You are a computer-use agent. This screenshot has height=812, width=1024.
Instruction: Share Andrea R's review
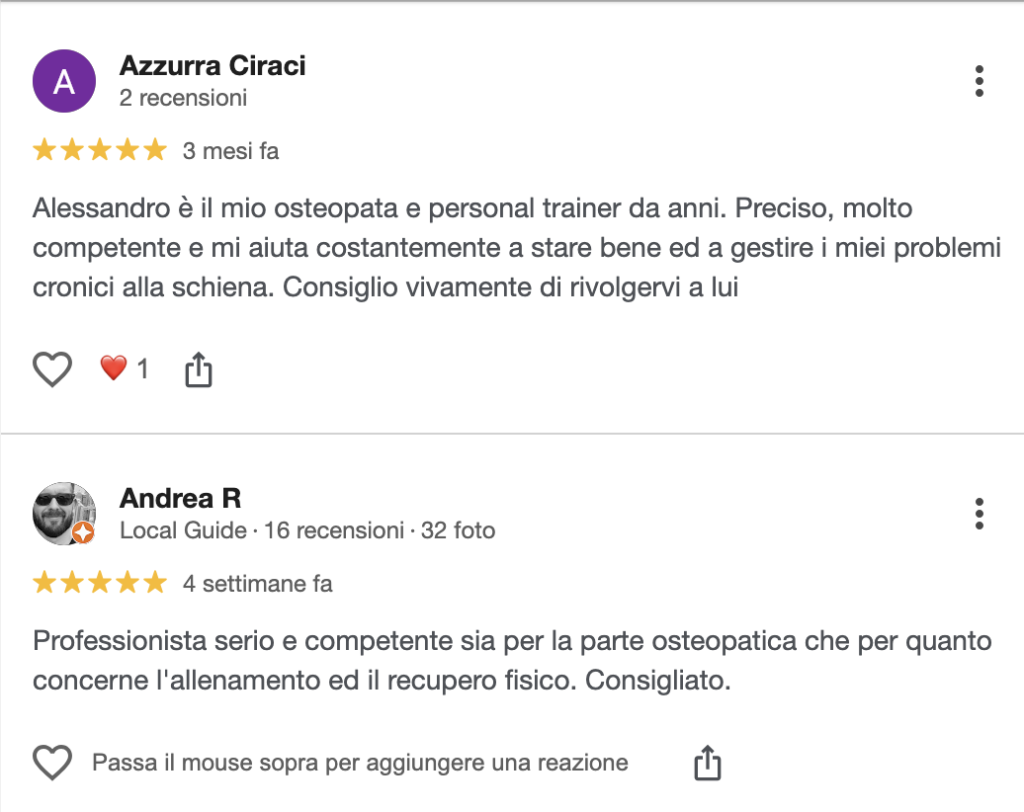coord(707,763)
